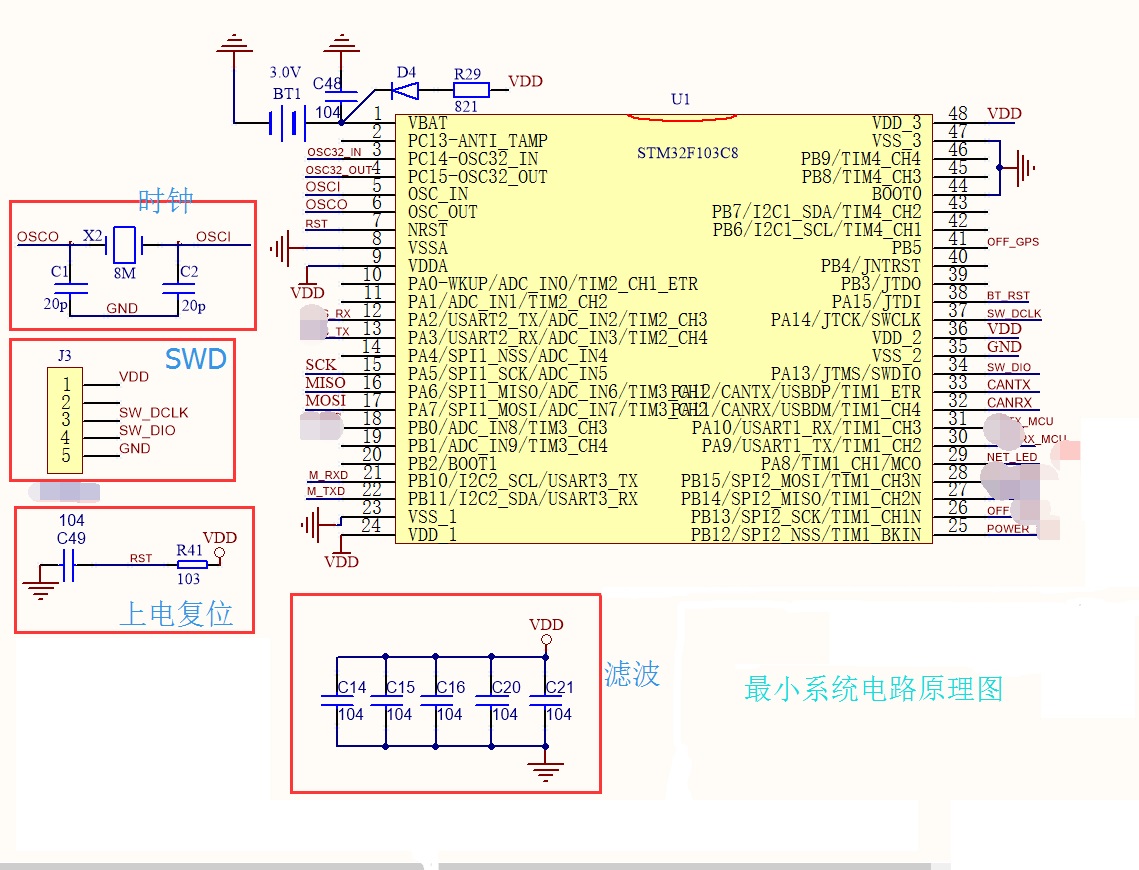Click the 上电复位 section title
1139x870 pixels.
176,614
